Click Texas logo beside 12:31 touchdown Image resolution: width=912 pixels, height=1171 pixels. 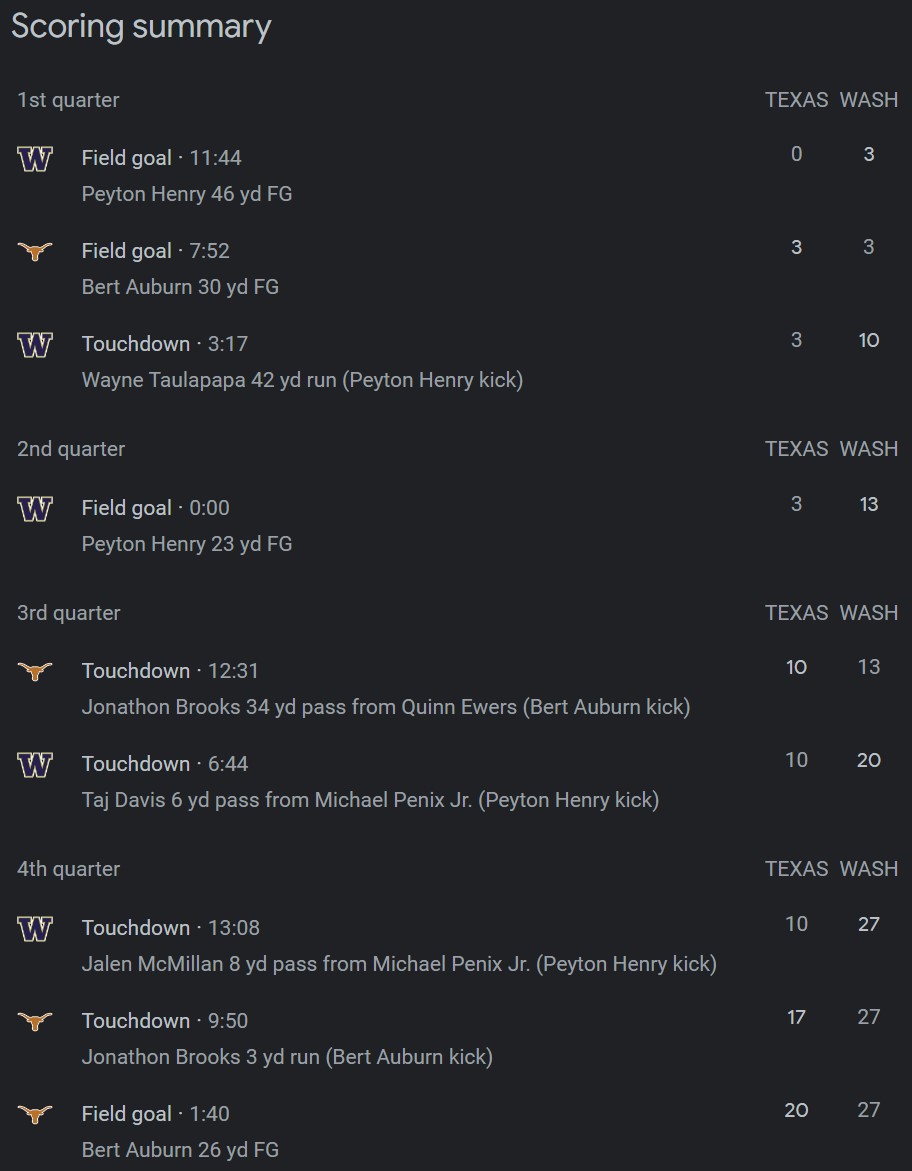[35, 671]
